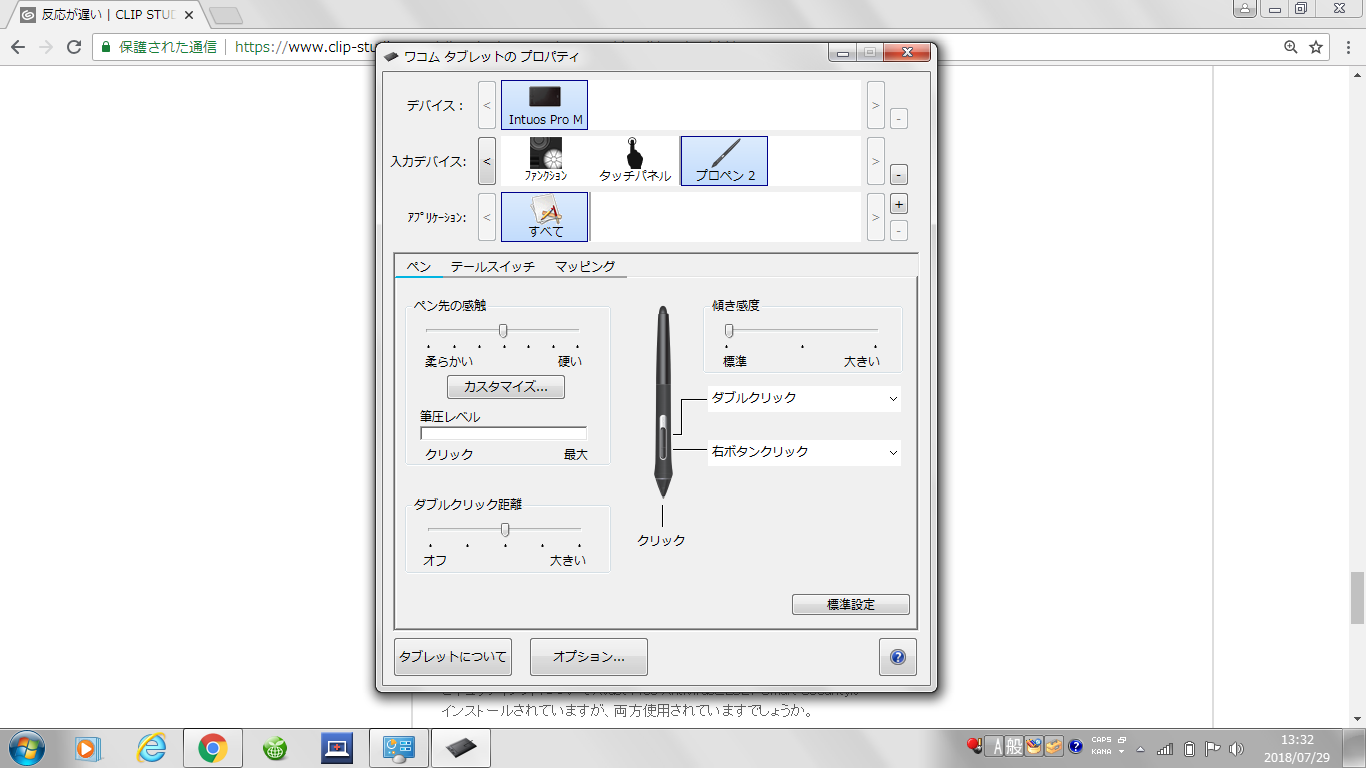Open the lower pen button 右ボタンクリック dropdown

804,452
